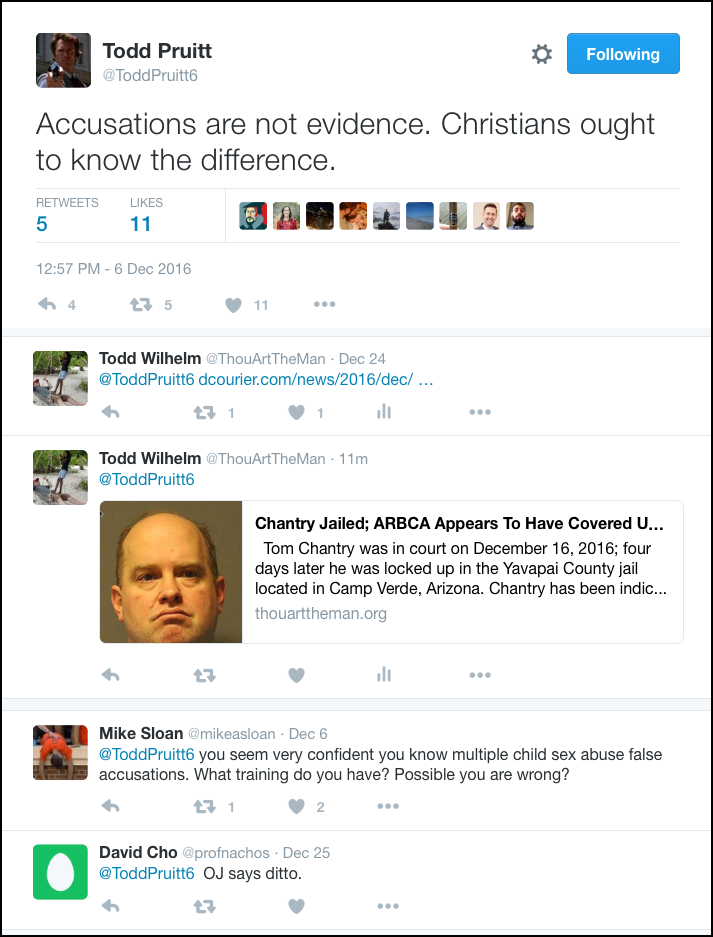Toggle the Following button for Todd Pruitt
The image size is (713, 937).
[x=623, y=54]
